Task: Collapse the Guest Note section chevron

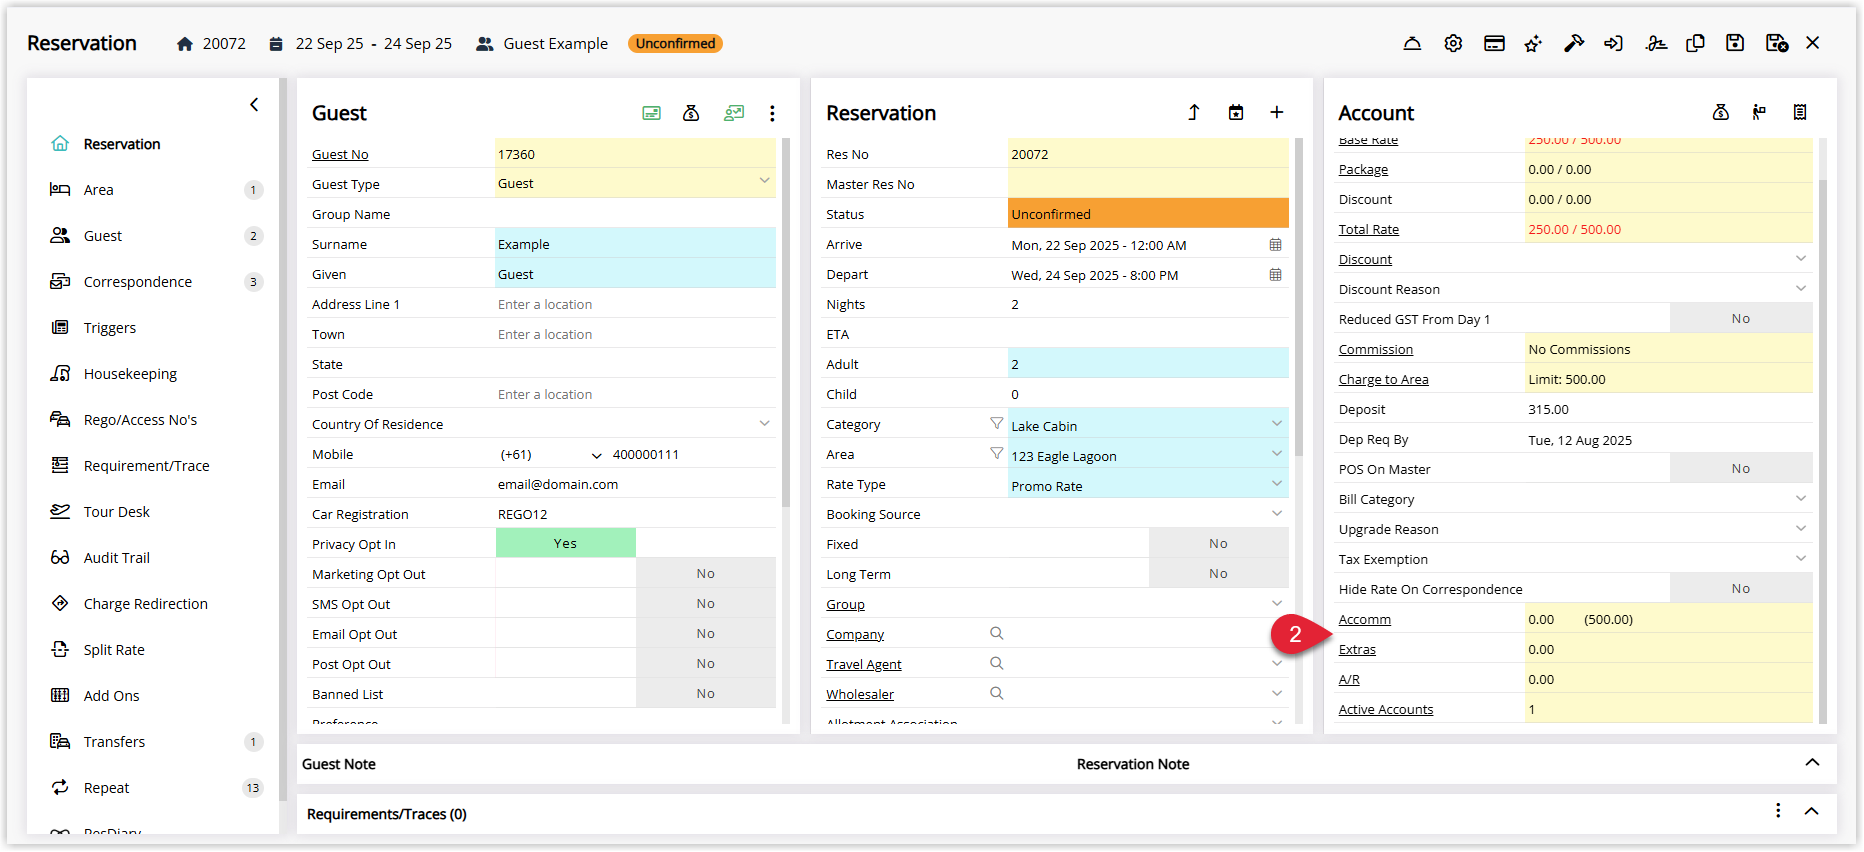Action: (x=1812, y=763)
